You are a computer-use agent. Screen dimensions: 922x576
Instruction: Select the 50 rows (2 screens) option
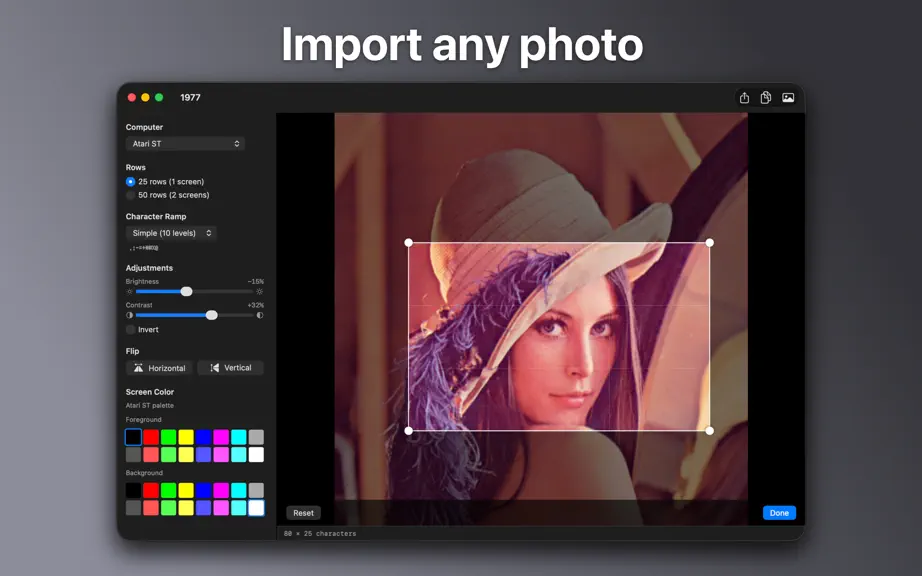(x=168, y=195)
